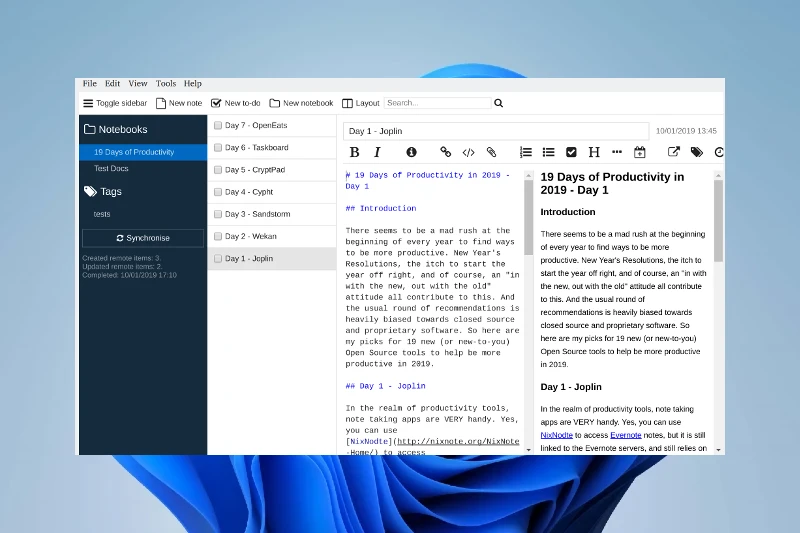
Task: Apply Italic formatting icon
Action: [378, 152]
